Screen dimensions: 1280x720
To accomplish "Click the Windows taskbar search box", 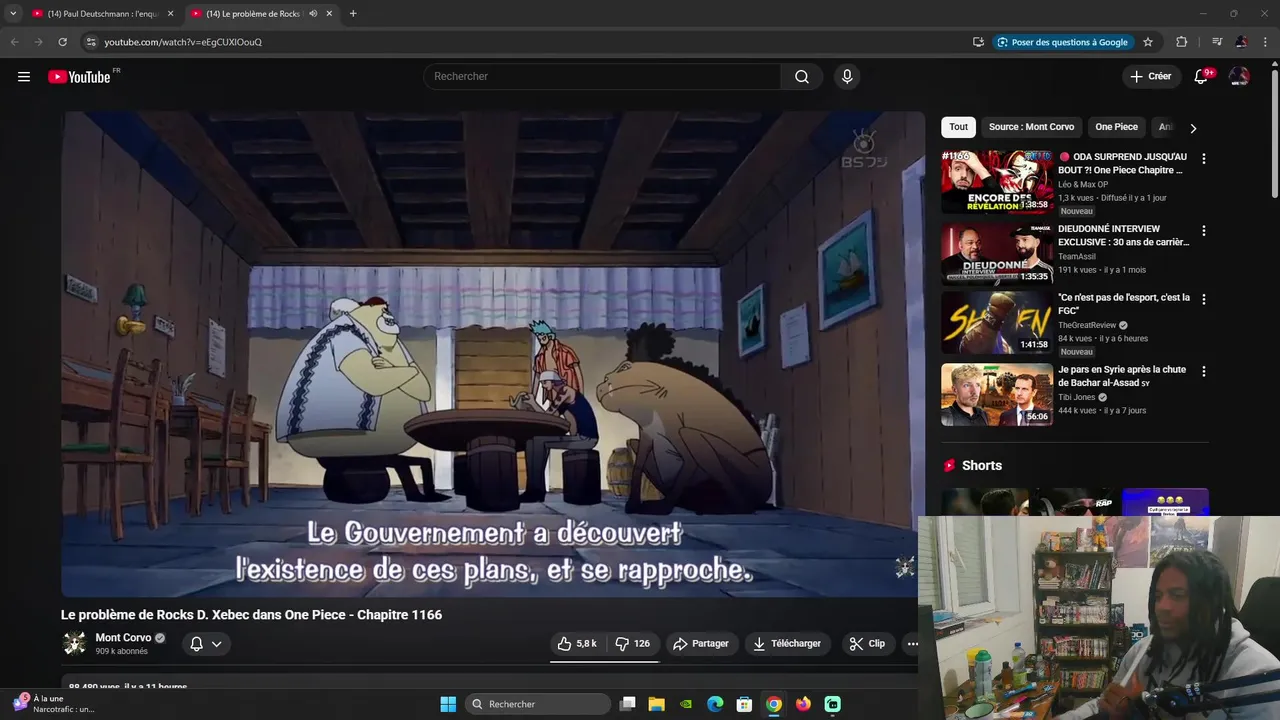I will coord(539,704).
